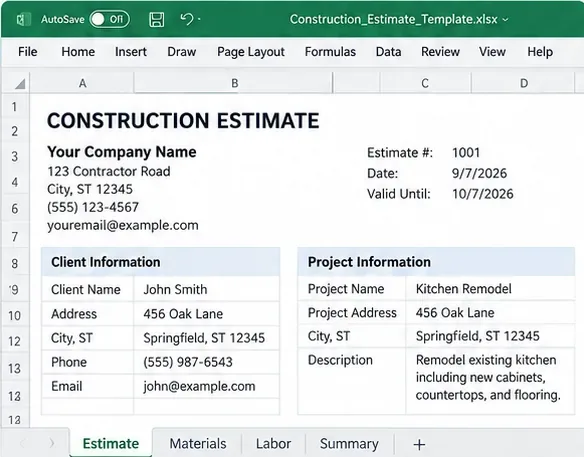Open the Formulas ribbon tab
The width and height of the screenshot is (584, 457).
pyautogui.click(x=330, y=51)
